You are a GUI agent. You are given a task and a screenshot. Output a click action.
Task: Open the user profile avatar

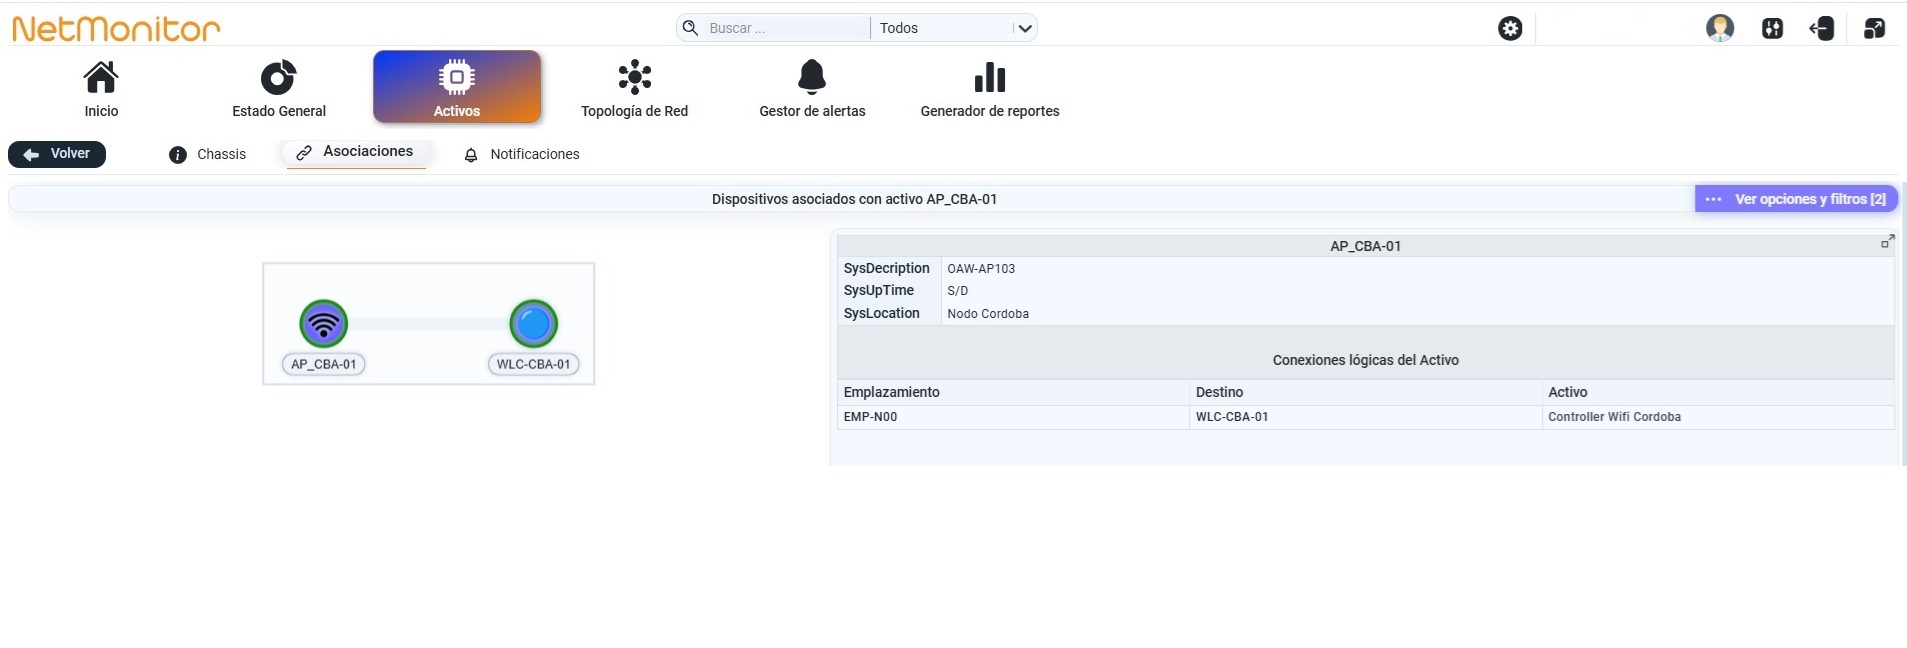pyautogui.click(x=1720, y=28)
